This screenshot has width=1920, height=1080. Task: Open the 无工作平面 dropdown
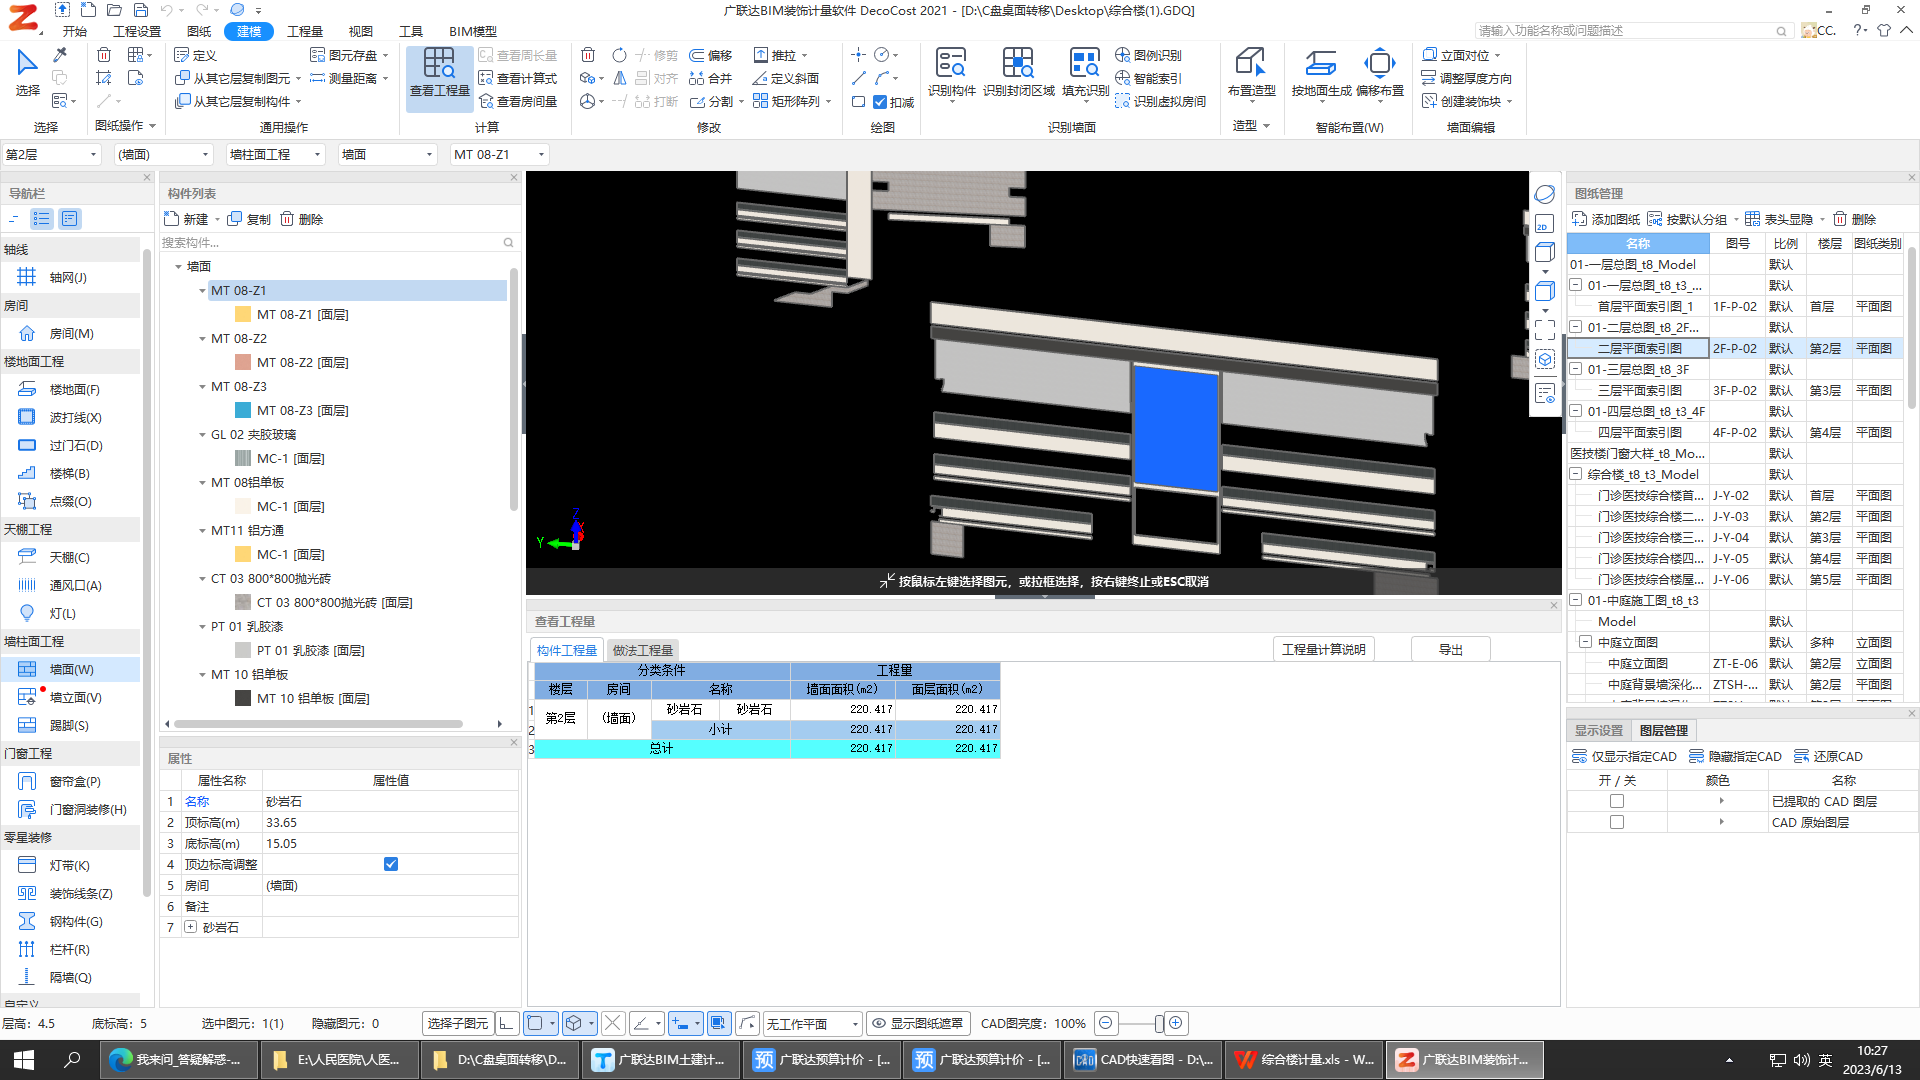[x=812, y=1024]
